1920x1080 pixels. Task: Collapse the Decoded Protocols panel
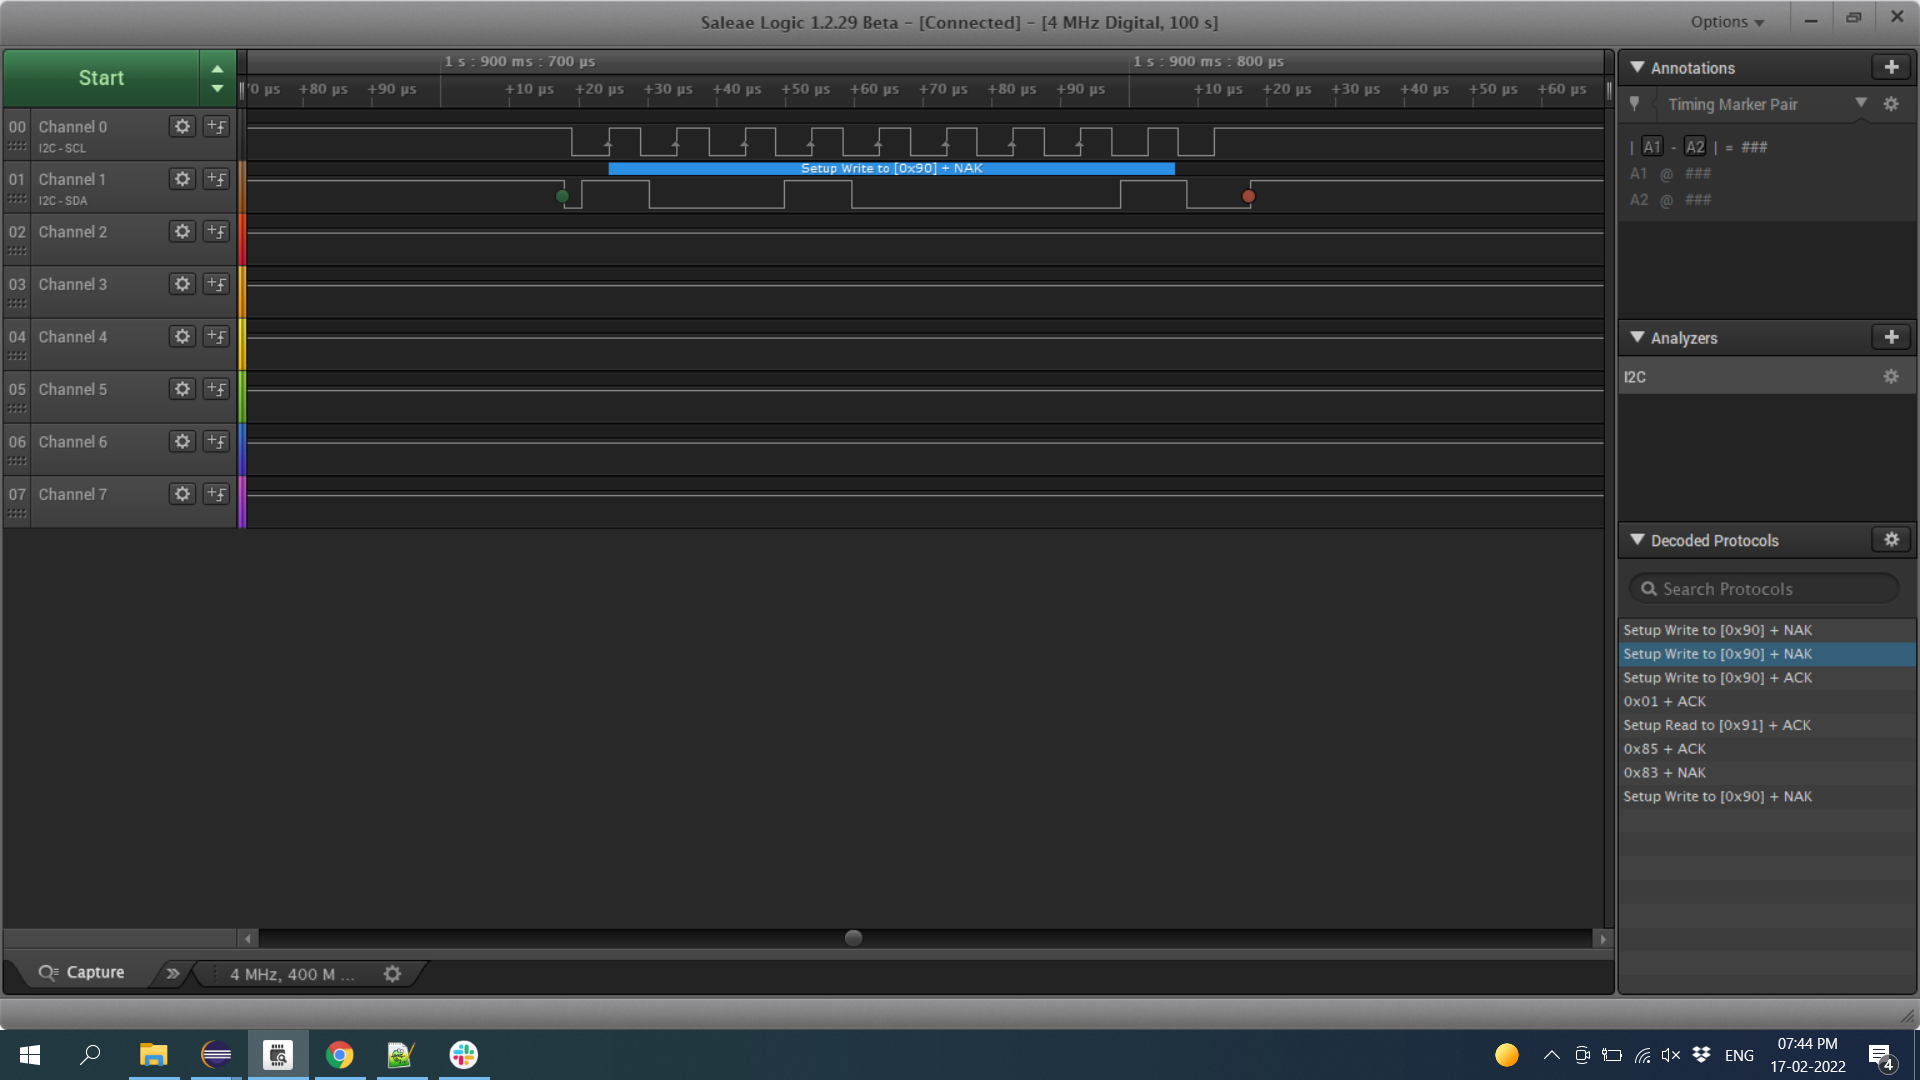pyautogui.click(x=1637, y=540)
